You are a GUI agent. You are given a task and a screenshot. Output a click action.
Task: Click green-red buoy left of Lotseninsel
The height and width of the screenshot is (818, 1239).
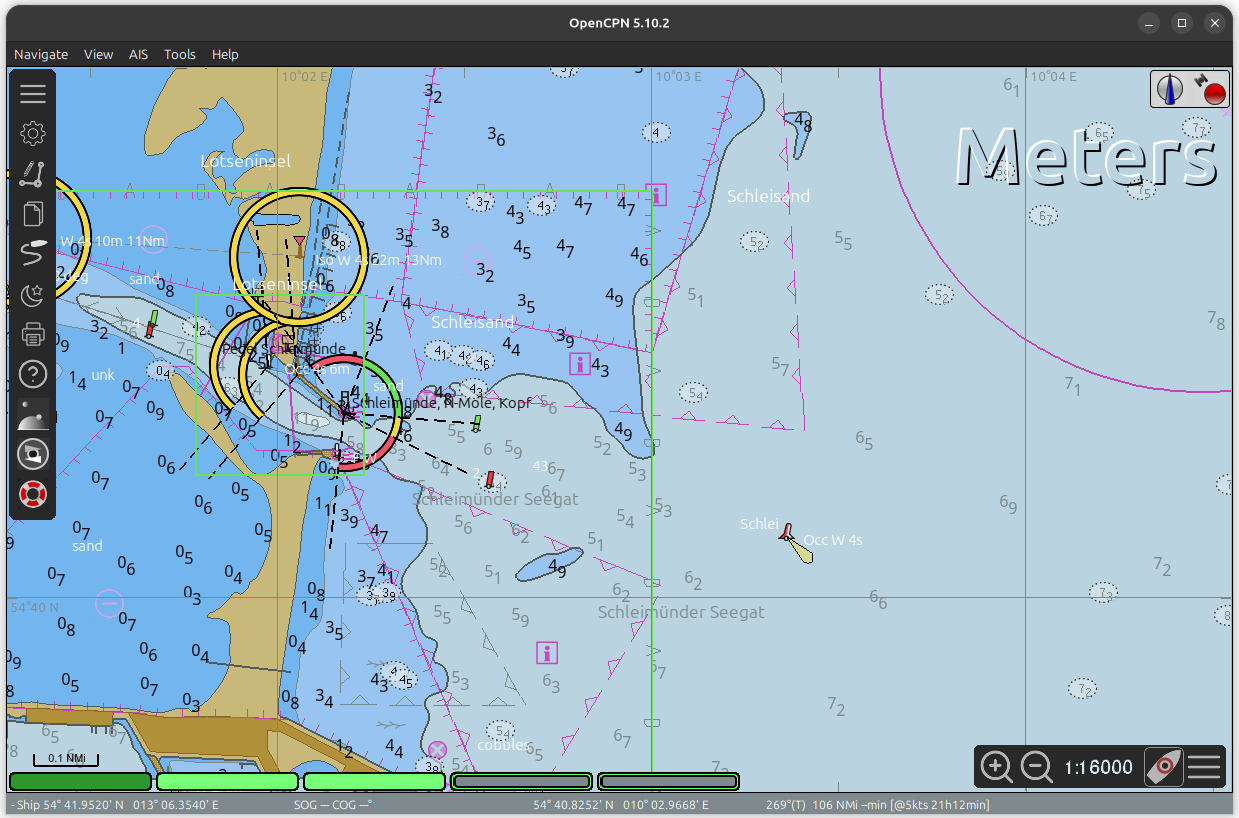point(151,324)
